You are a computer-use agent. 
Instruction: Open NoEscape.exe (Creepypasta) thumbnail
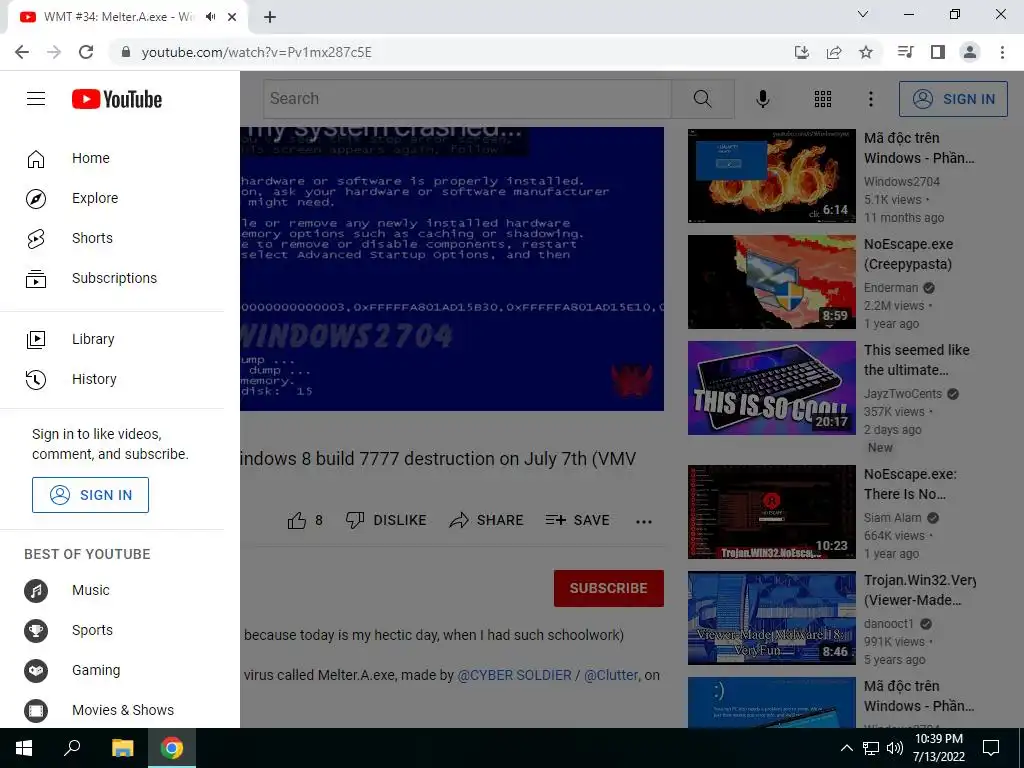[x=772, y=282]
